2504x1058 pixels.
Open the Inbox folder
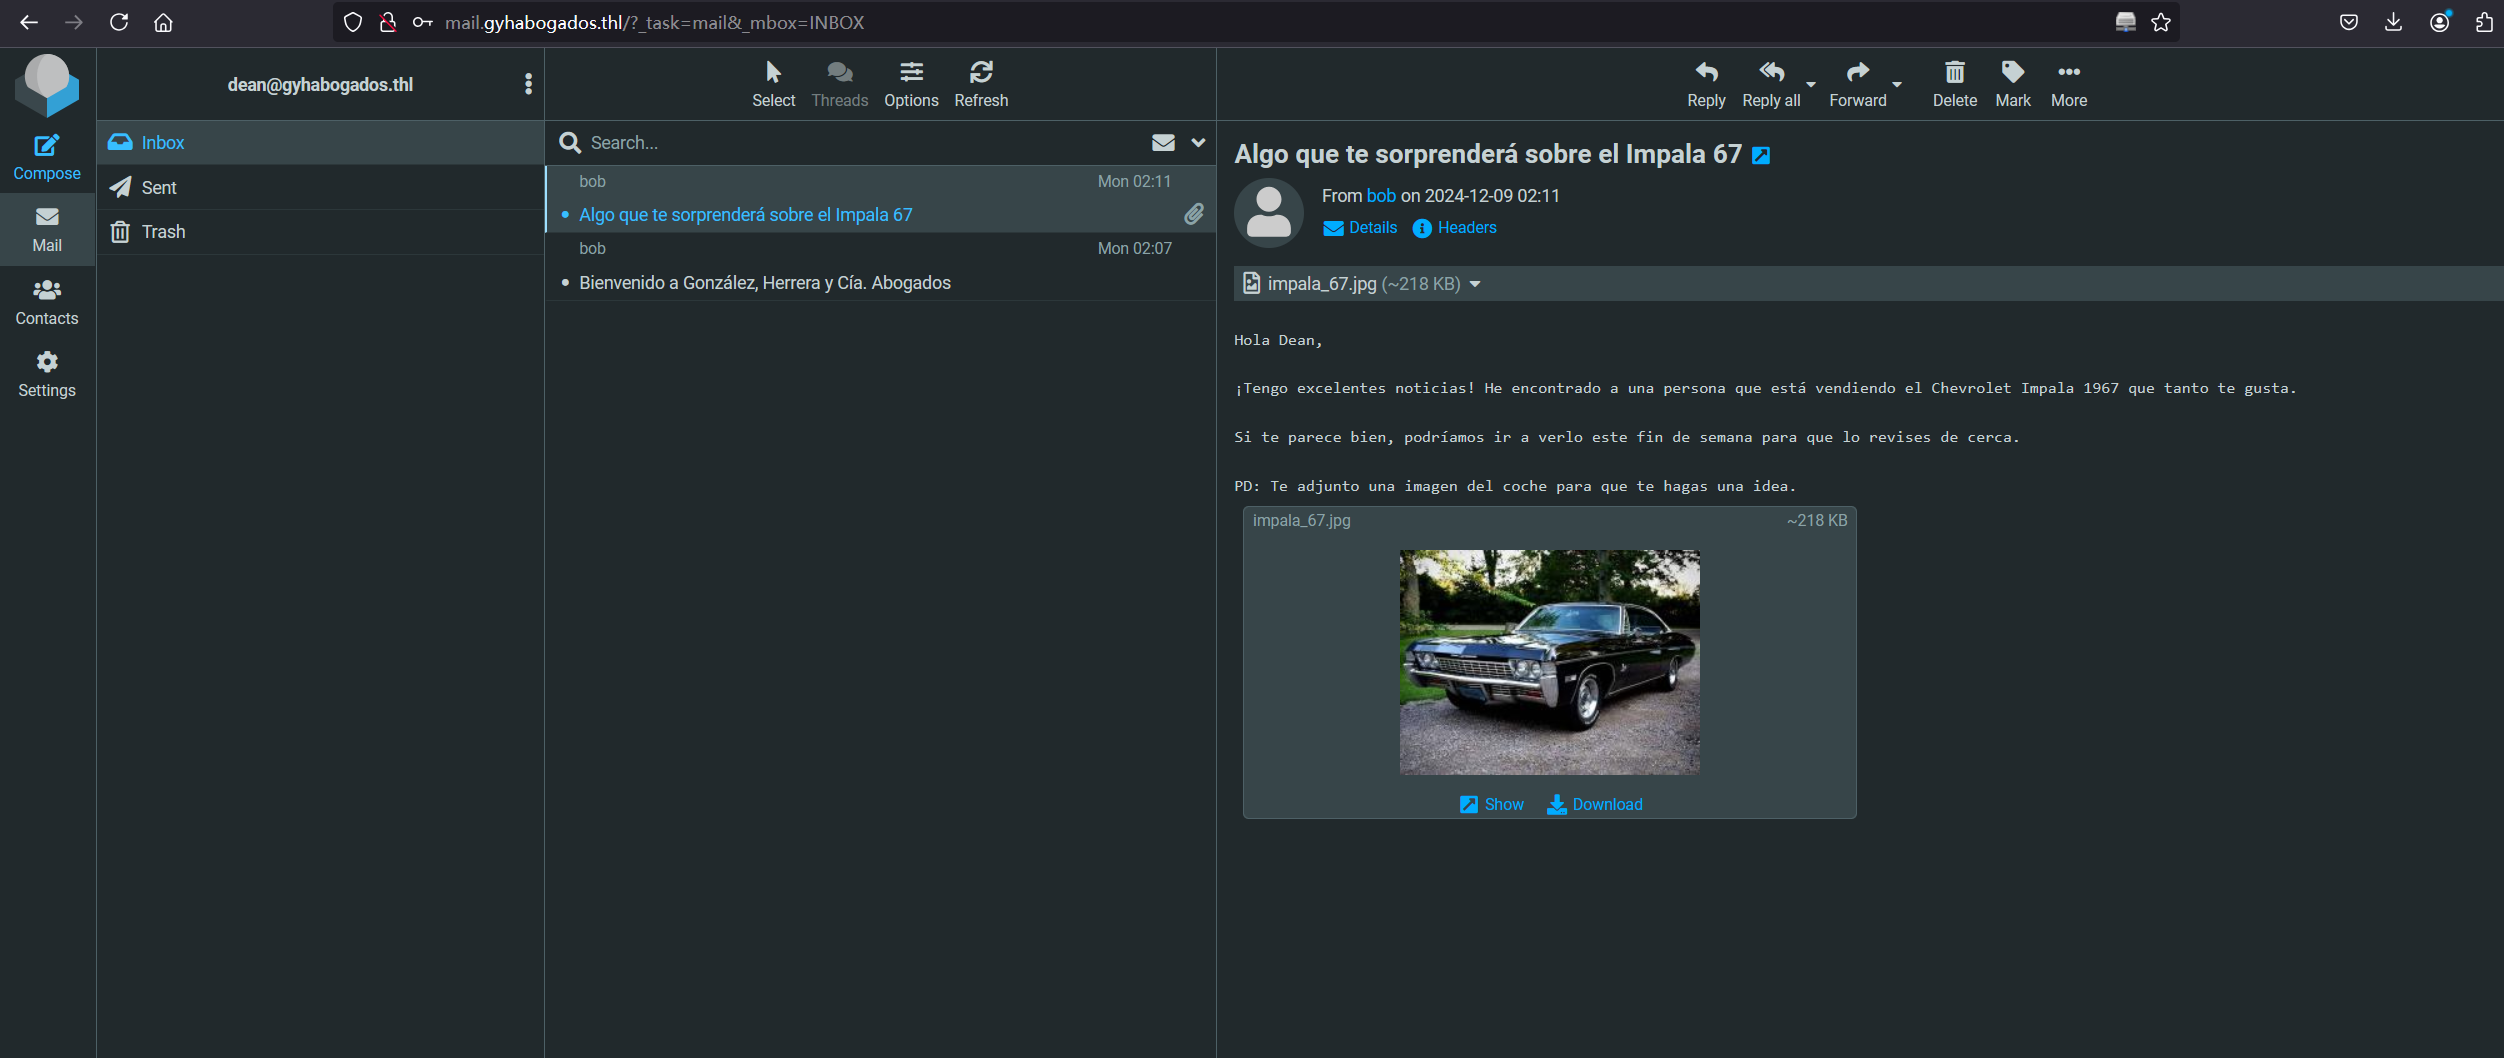[320, 143]
